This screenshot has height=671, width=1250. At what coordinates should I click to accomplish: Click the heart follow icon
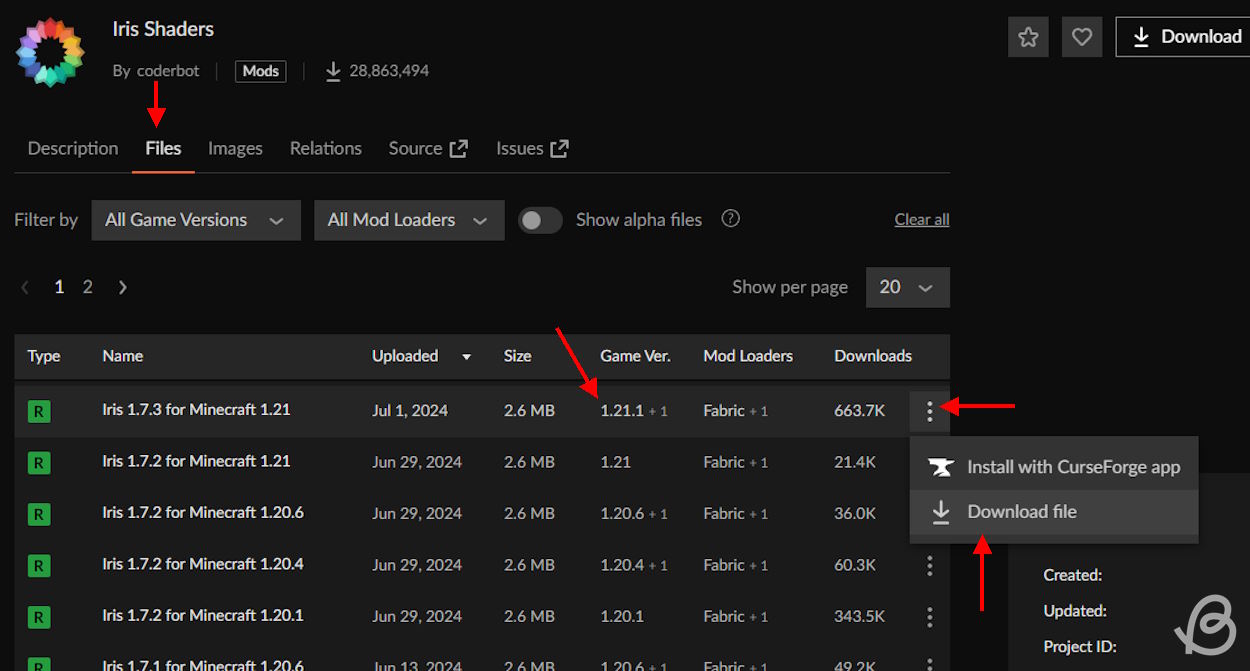point(1081,37)
